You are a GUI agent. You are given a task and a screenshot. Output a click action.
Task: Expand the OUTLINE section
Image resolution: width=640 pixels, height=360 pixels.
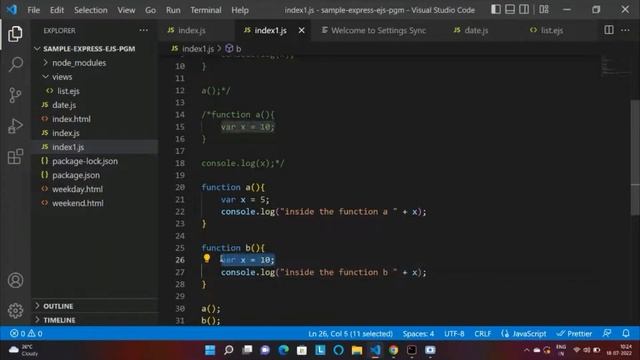[94, 306]
